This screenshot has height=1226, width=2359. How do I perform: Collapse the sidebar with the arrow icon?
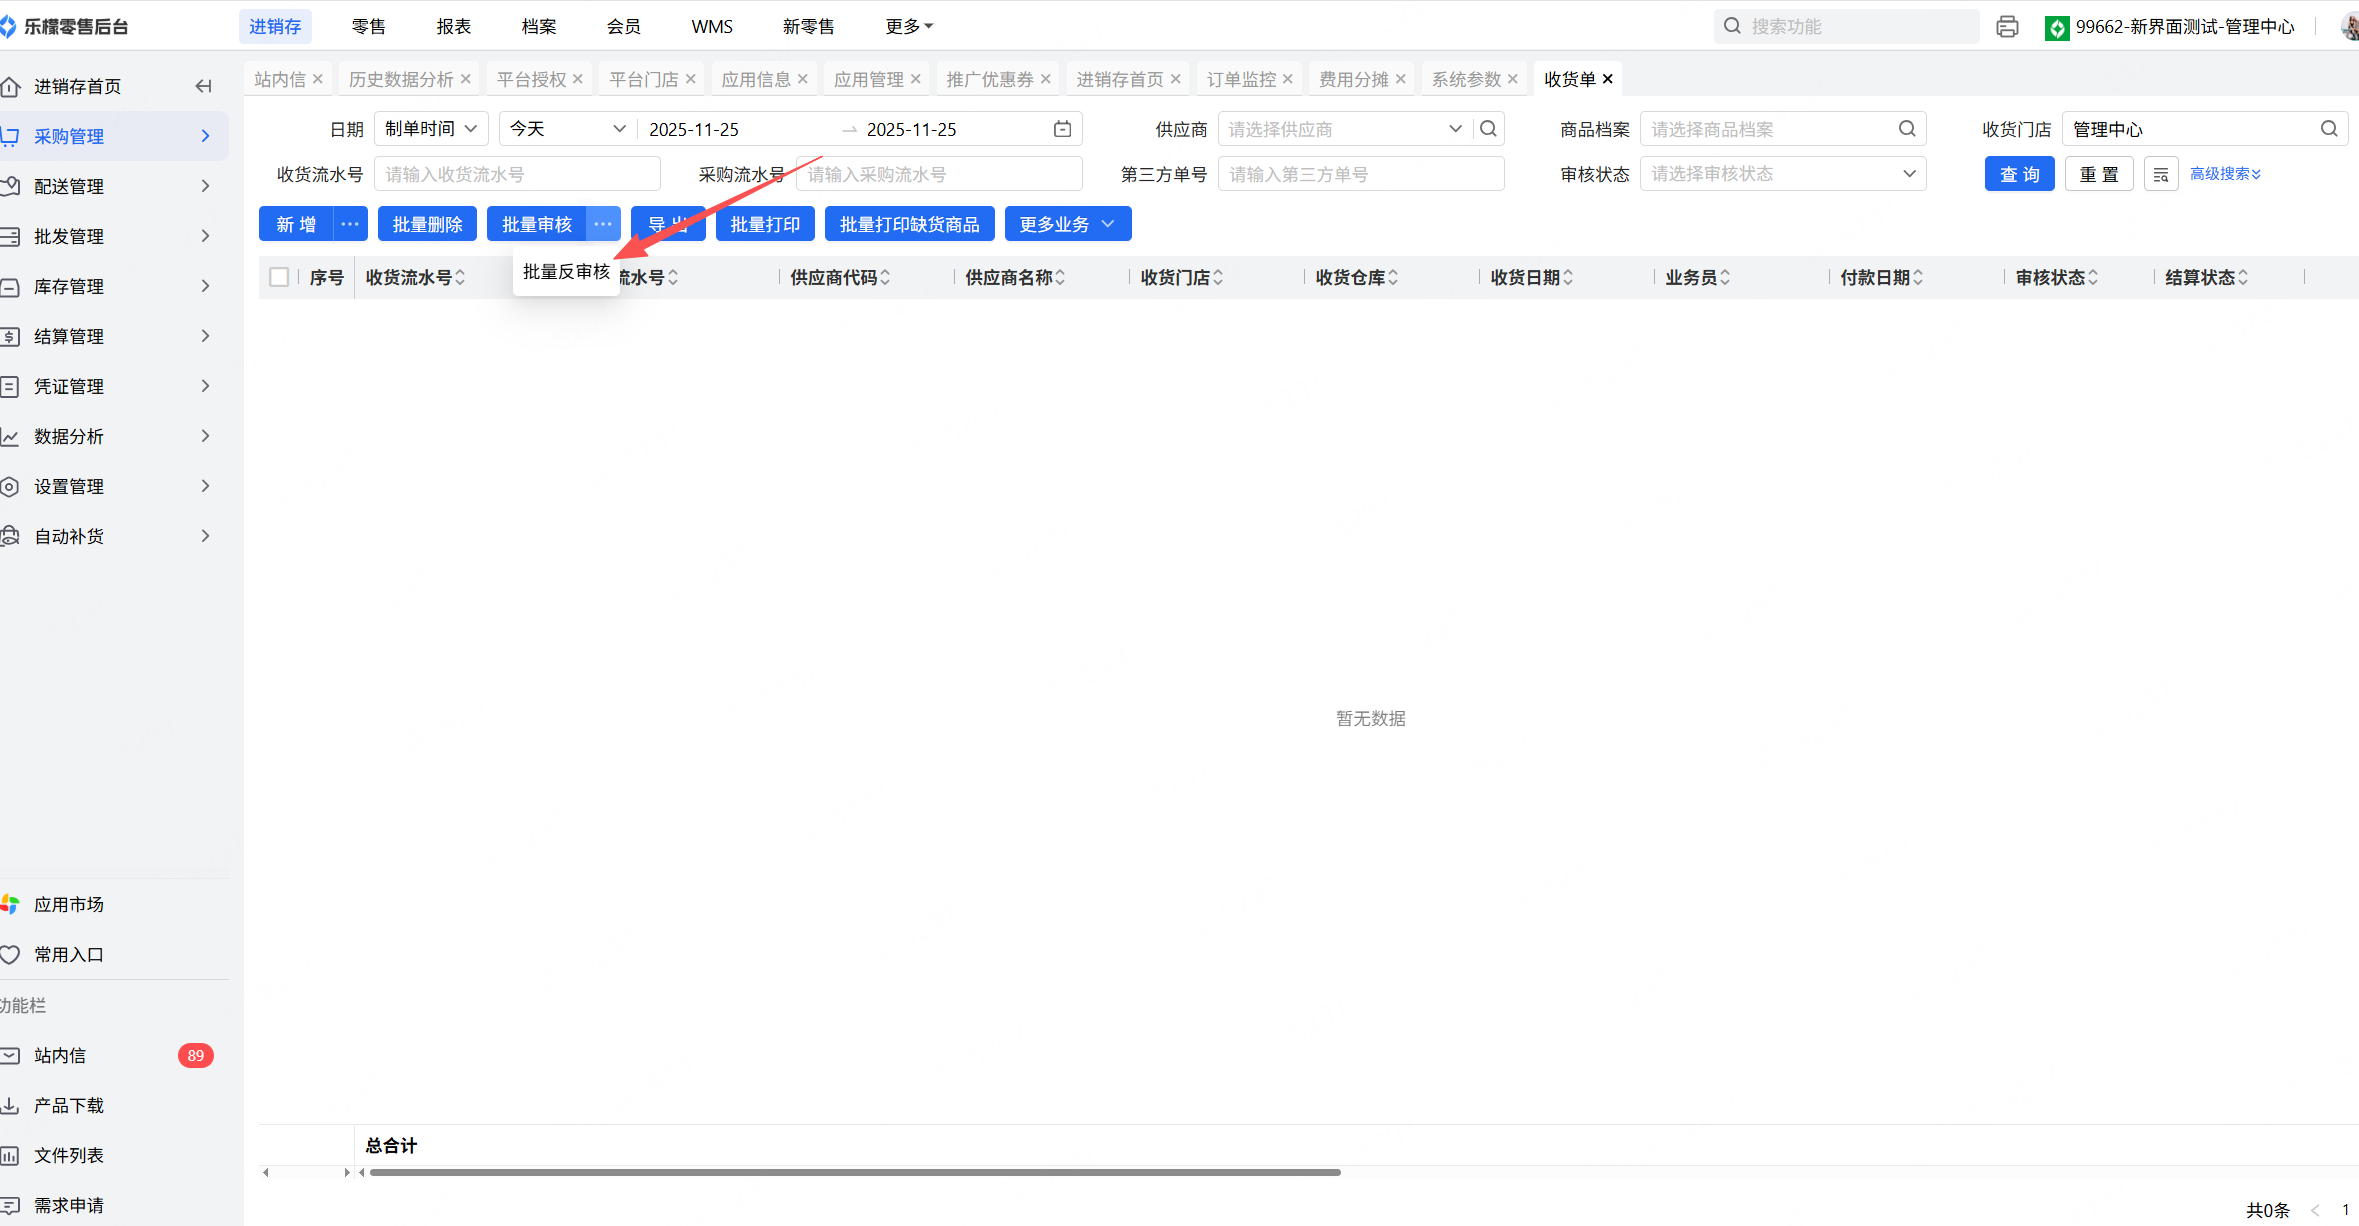click(x=204, y=86)
